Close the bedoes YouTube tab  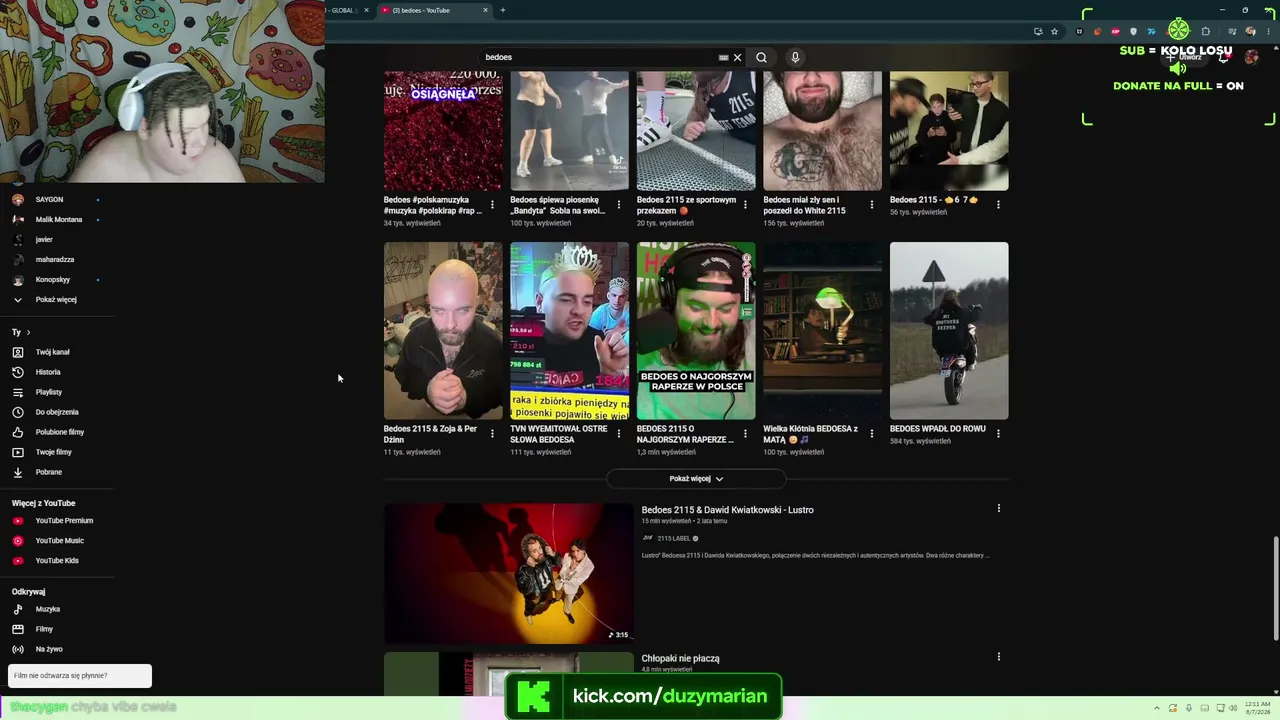tap(485, 10)
